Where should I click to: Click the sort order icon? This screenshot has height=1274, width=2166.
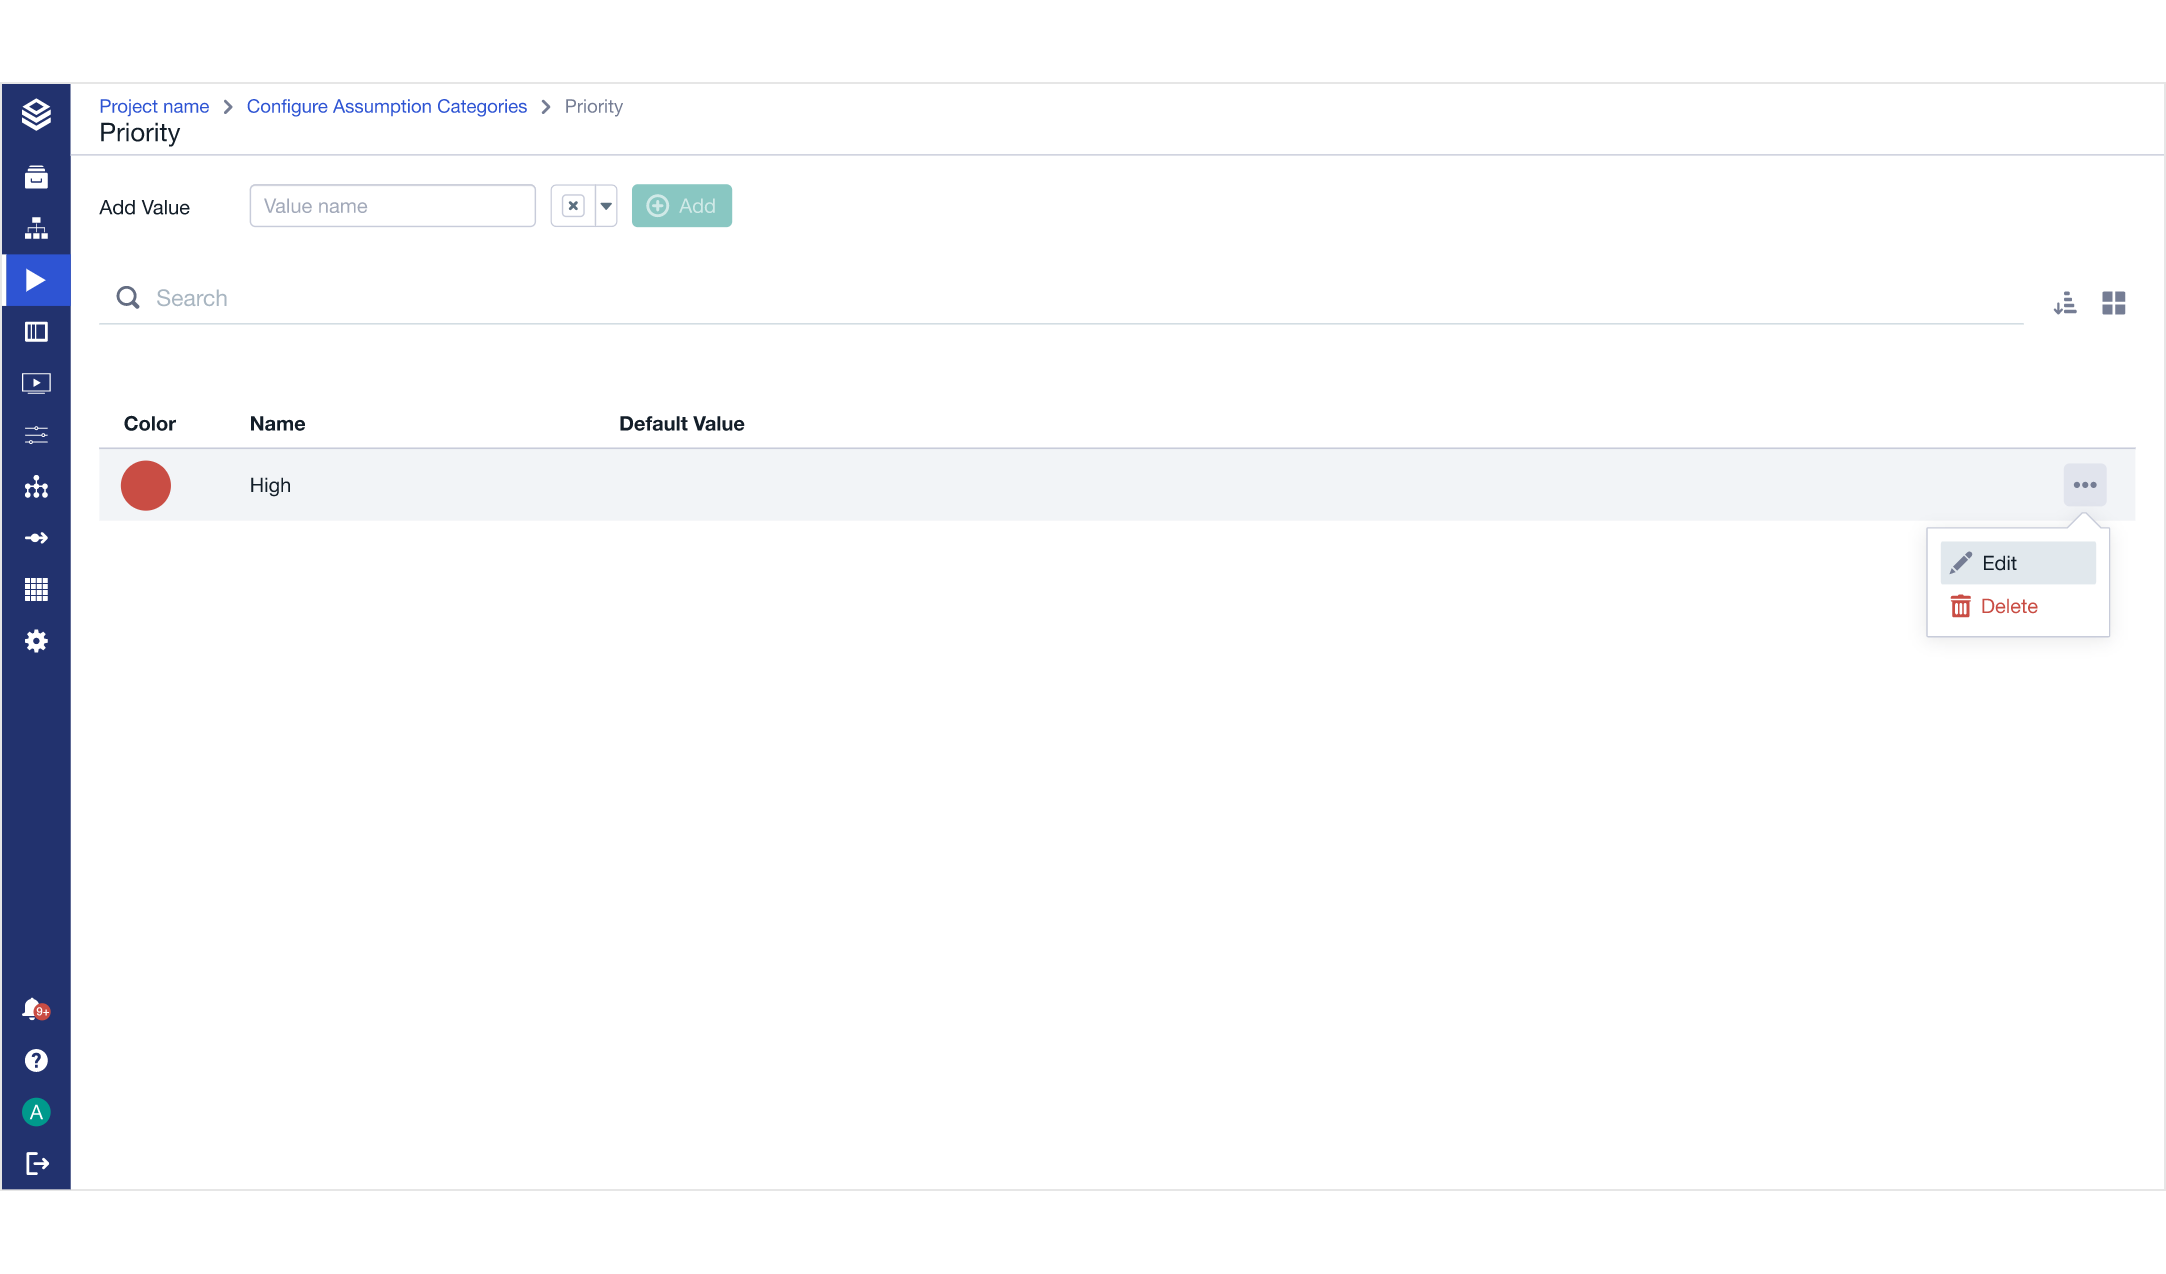coord(2065,303)
